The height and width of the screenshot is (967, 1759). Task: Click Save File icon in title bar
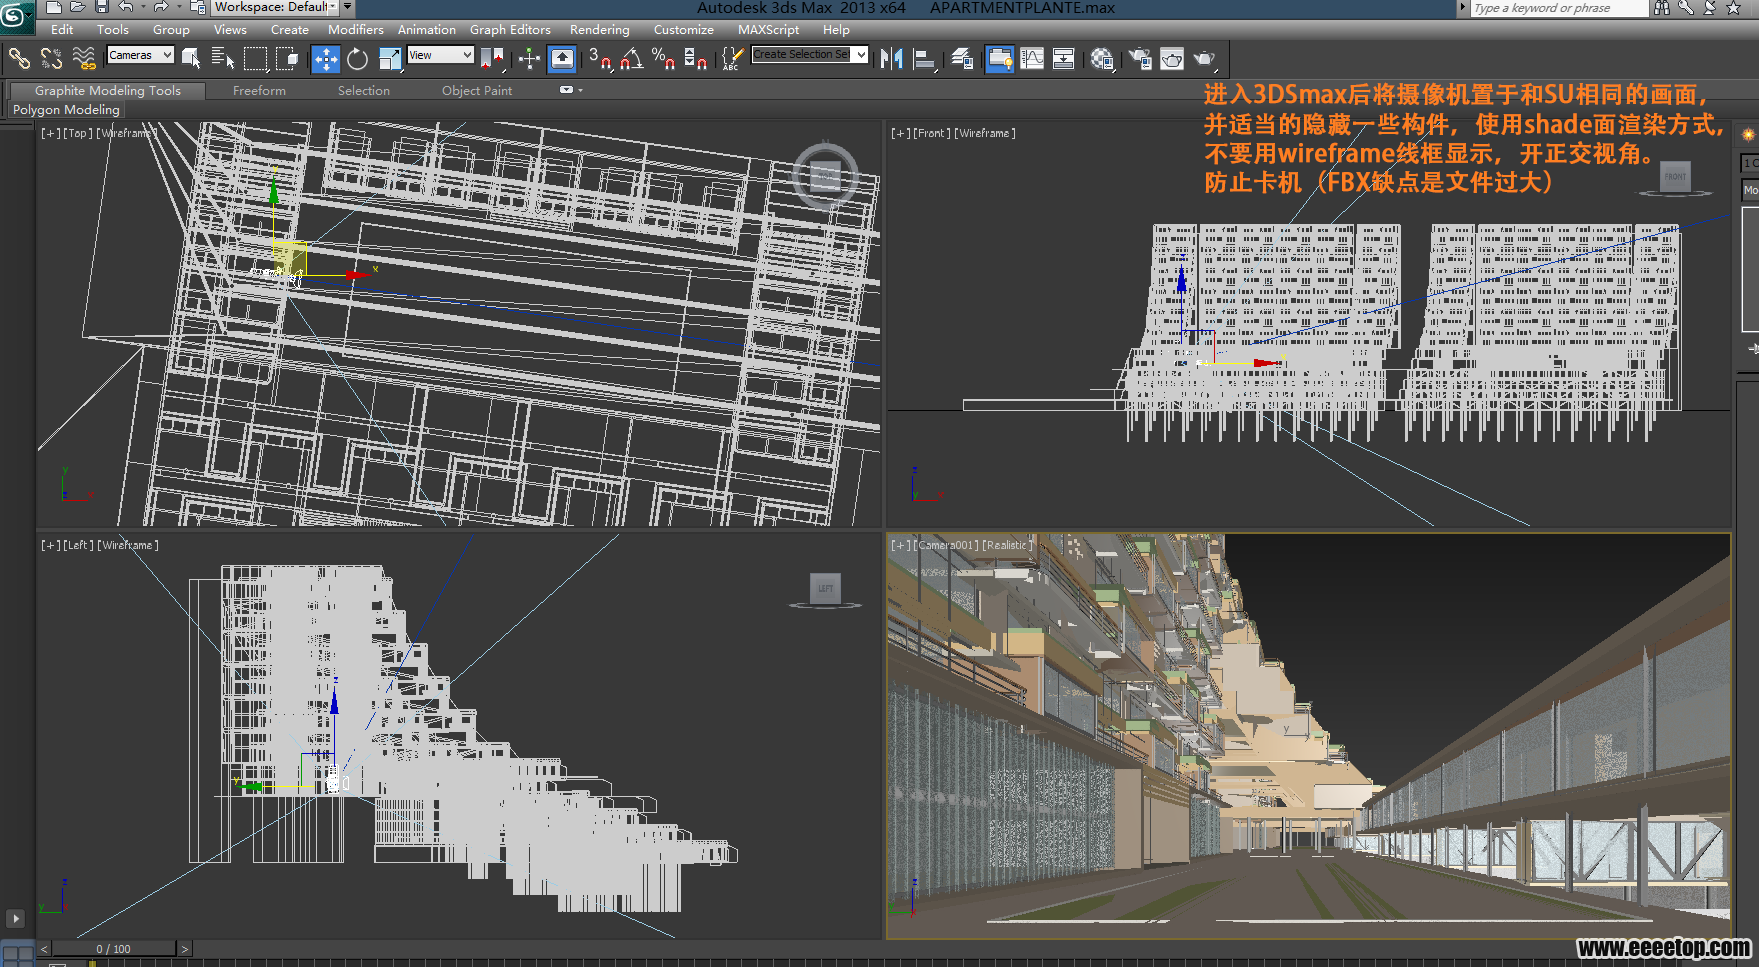click(101, 7)
